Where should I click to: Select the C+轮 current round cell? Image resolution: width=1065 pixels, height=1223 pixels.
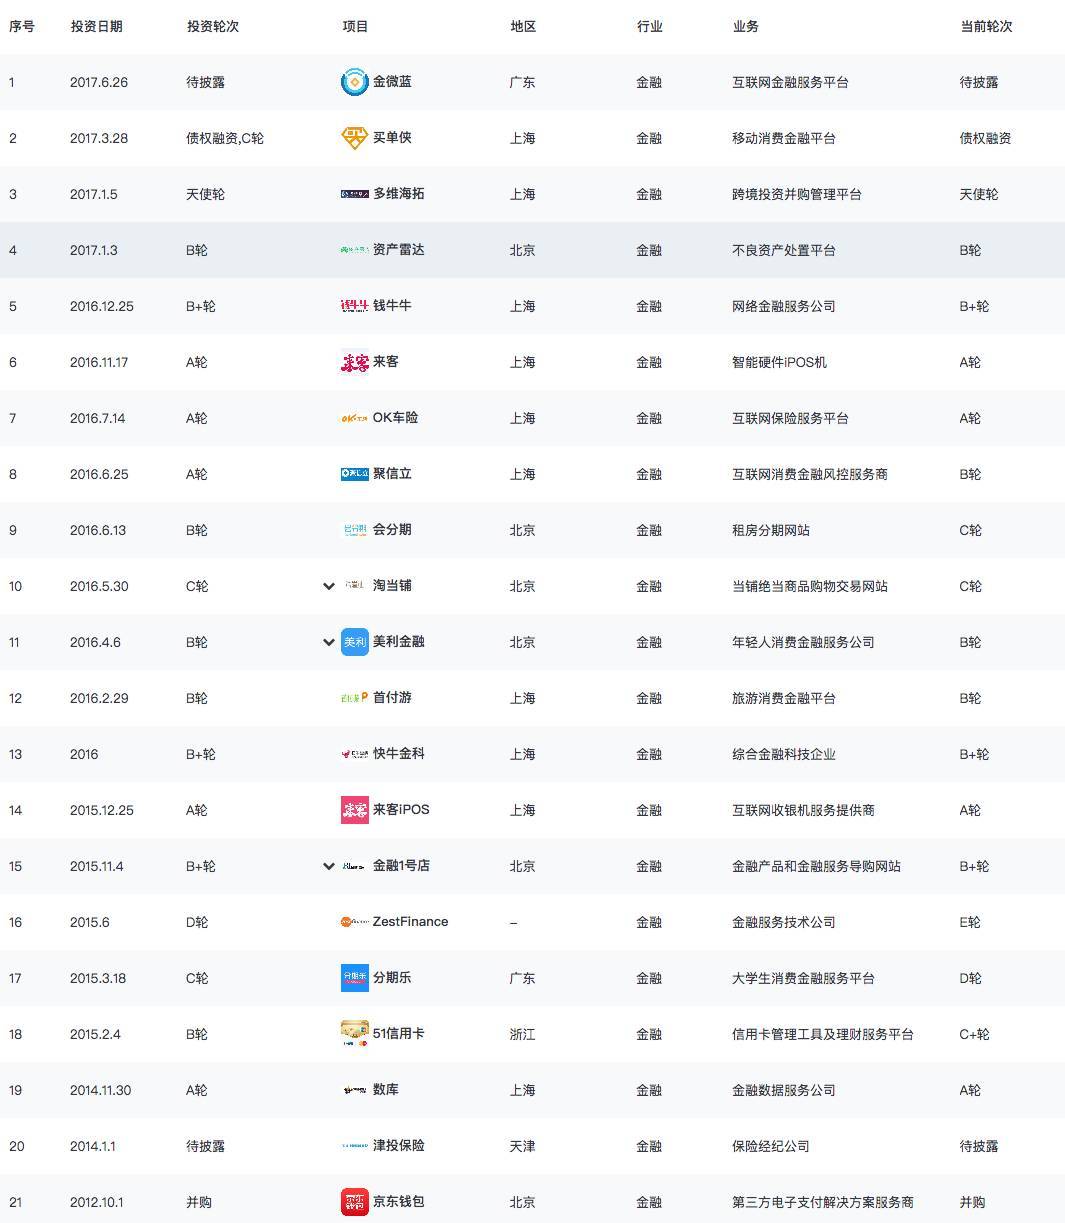click(975, 1034)
